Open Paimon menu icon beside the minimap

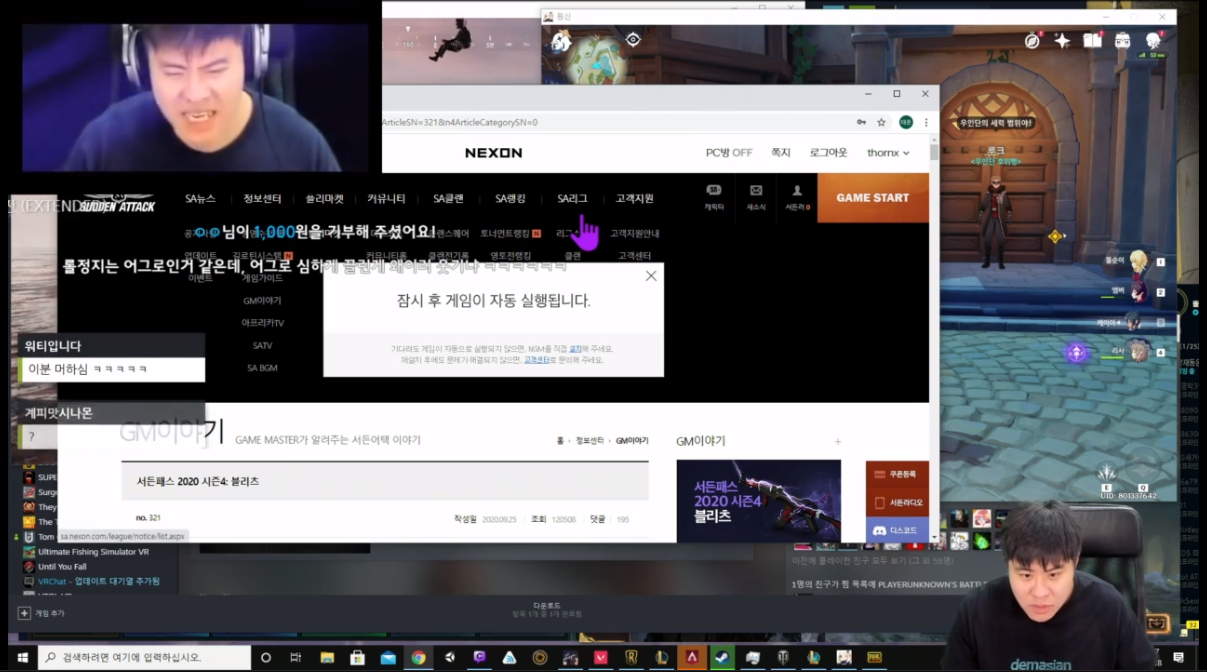pyautogui.click(x=561, y=41)
